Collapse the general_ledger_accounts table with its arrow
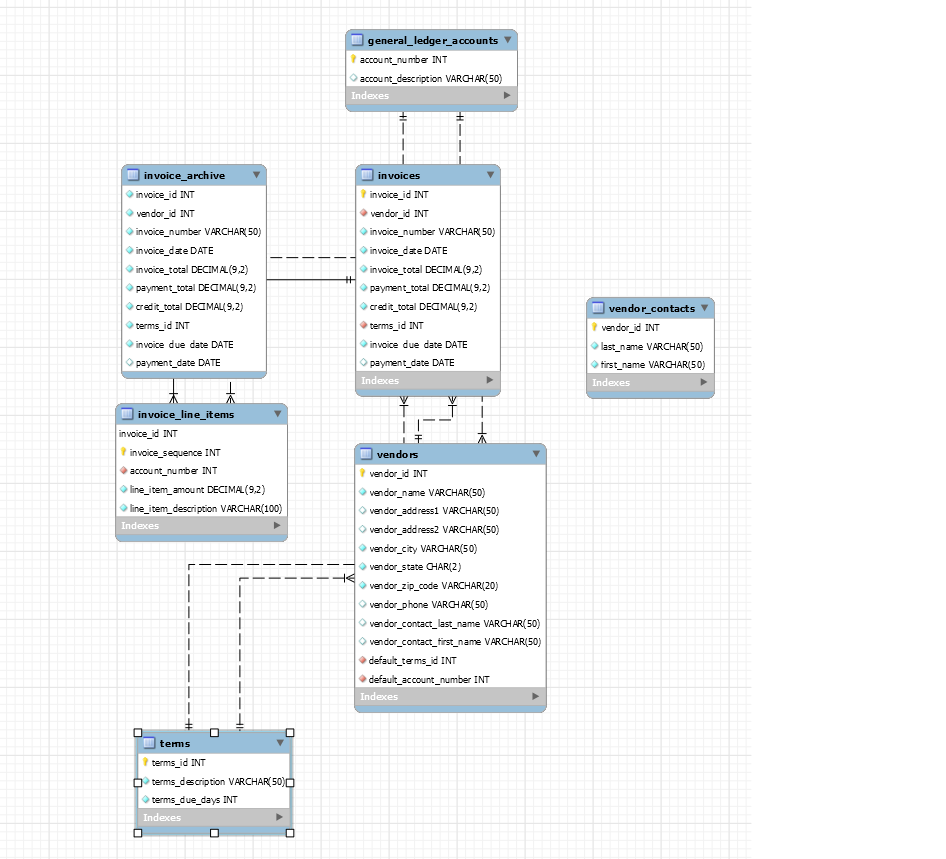Viewport: 946px width, 859px height. (507, 40)
